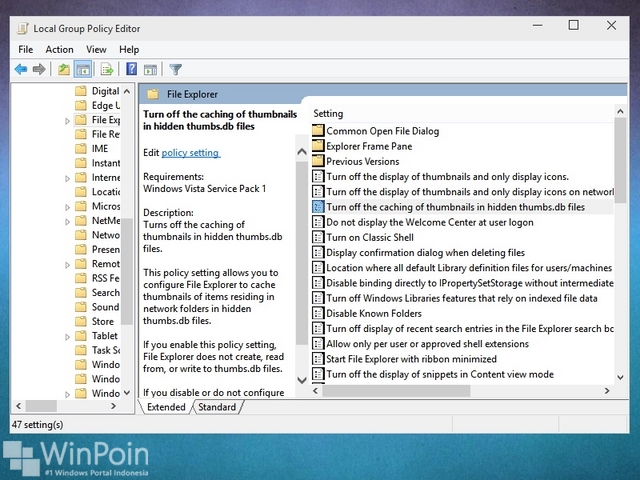Select Turn off display of recent search entries policy
Viewport: 640px width, 480px height.
click(x=462, y=329)
